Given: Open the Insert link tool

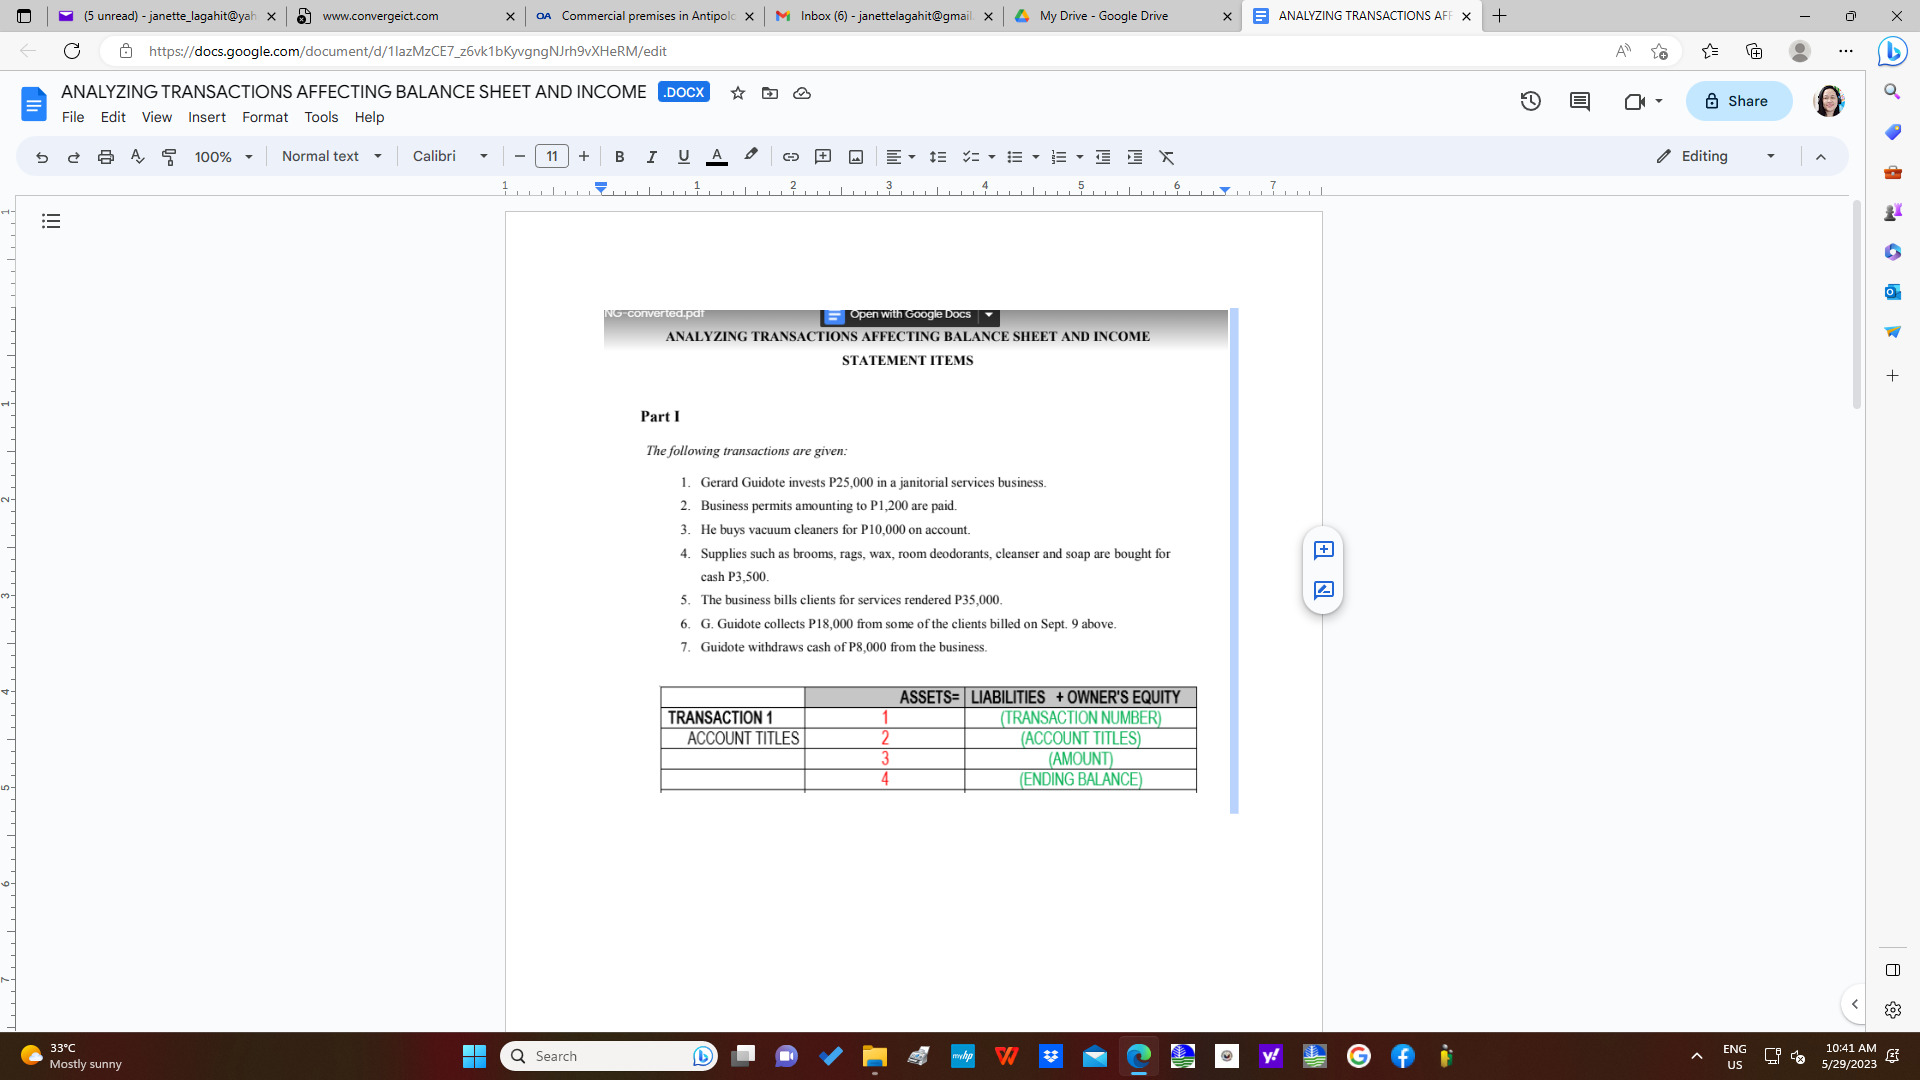Looking at the screenshot, I should pyautogui.click(x=790, y=157).
